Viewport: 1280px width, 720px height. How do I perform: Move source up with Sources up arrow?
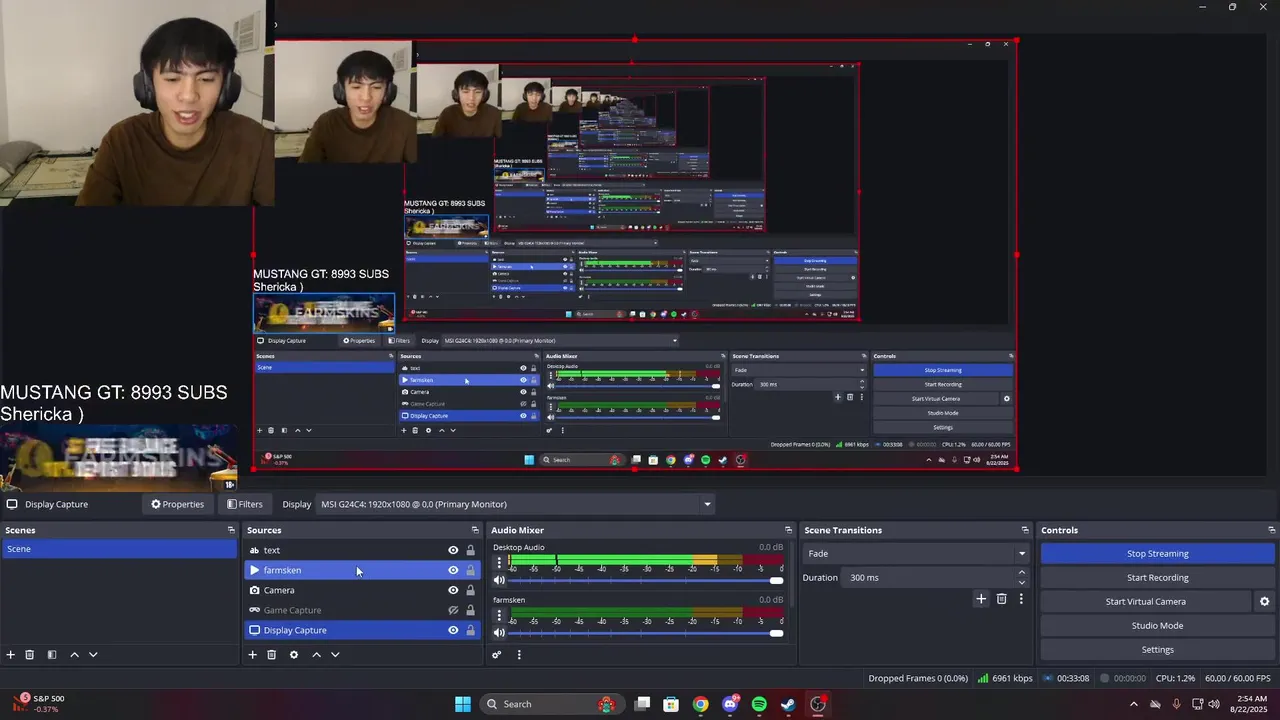click(x=316, y=655)
